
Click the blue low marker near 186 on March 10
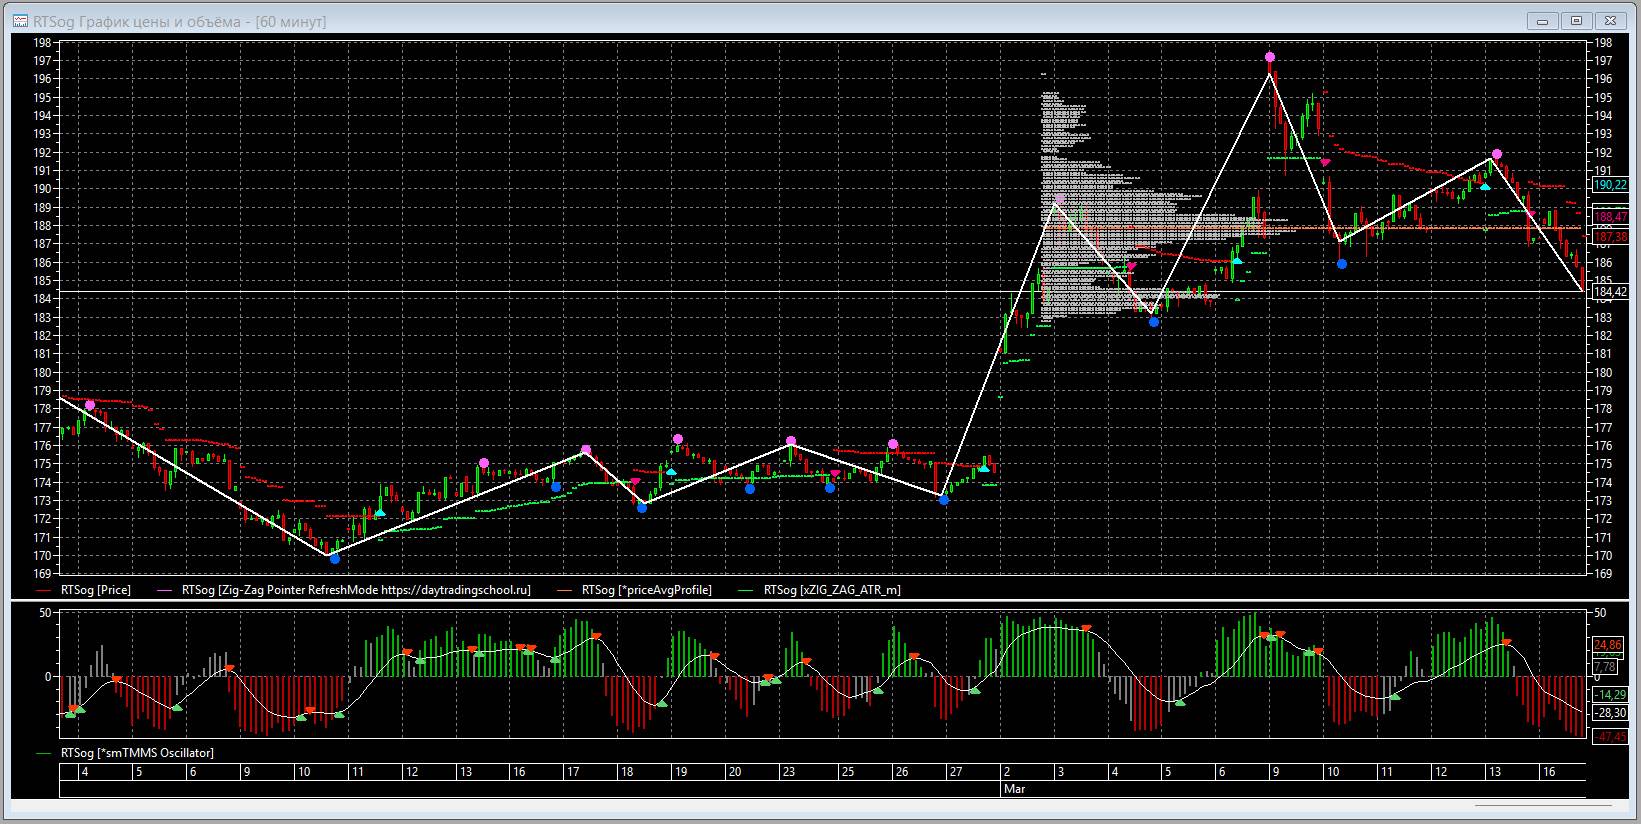tap(1342, 264)
